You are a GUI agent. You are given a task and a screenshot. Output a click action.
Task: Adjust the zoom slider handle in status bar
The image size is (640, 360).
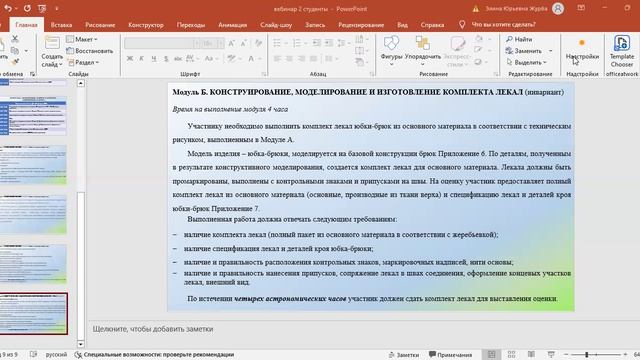587,355
